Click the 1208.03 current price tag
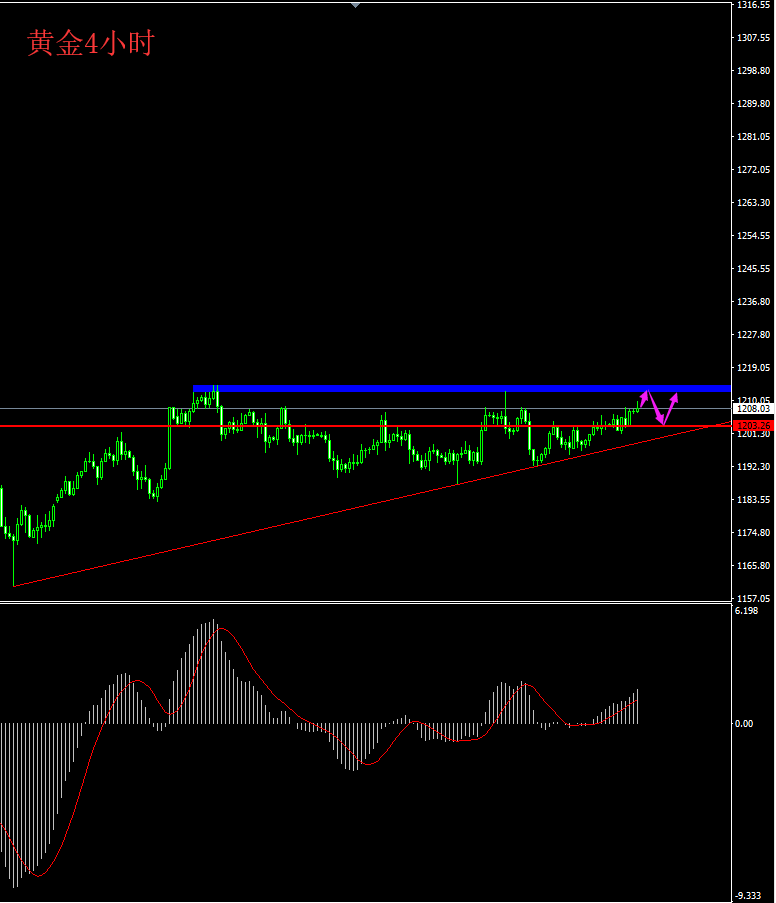 754,408
